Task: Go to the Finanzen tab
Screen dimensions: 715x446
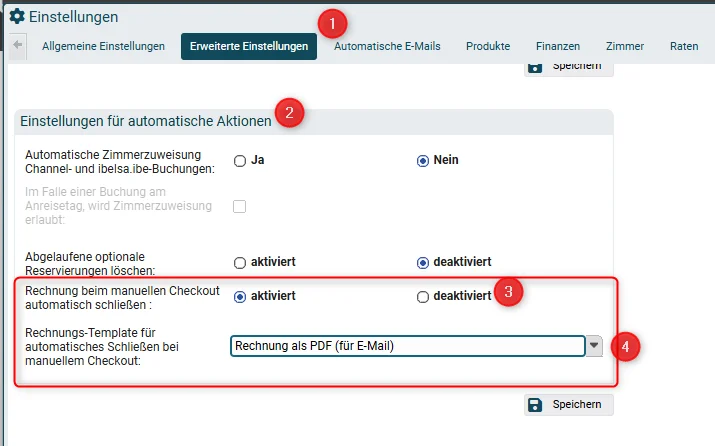Action: (x=558, y=46)
